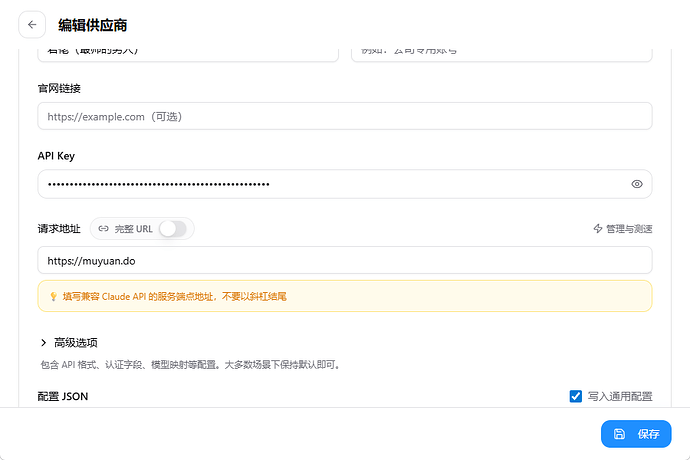Click the link icon beside 完整 URL
Image resolution: width=690 pixels, height=460 pixels.
pyautogui.click(x=103, y=229)
